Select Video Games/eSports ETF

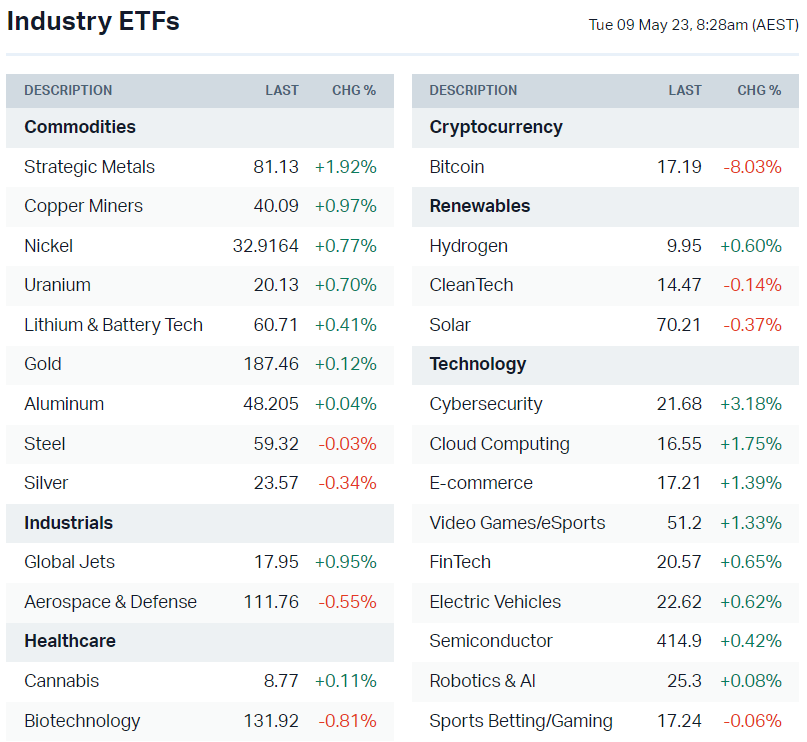point(517,523)
